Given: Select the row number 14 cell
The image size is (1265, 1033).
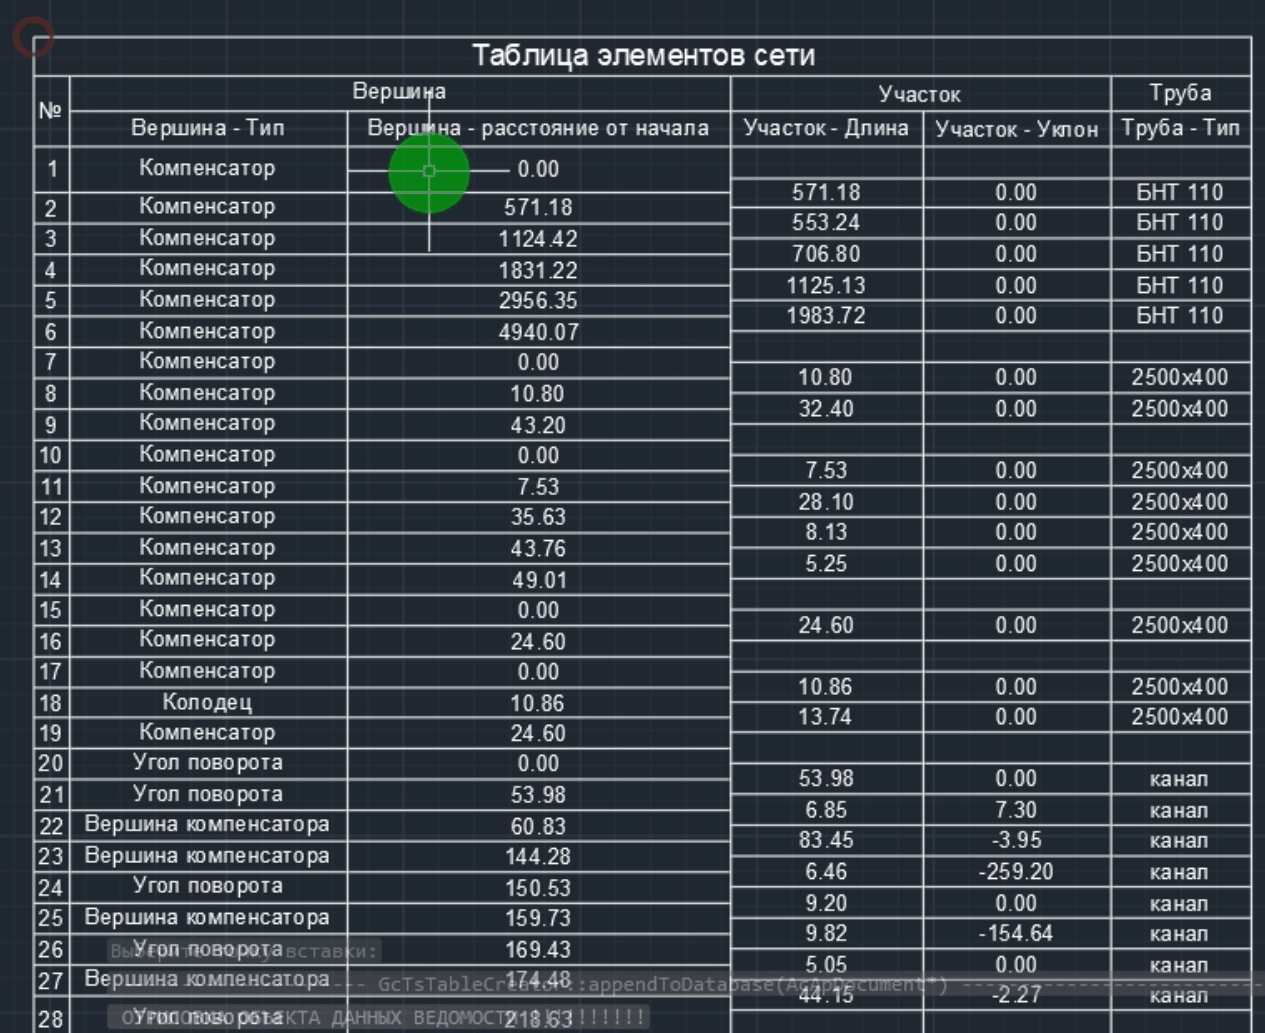Looking at the screenshot, I should (51, 580).
